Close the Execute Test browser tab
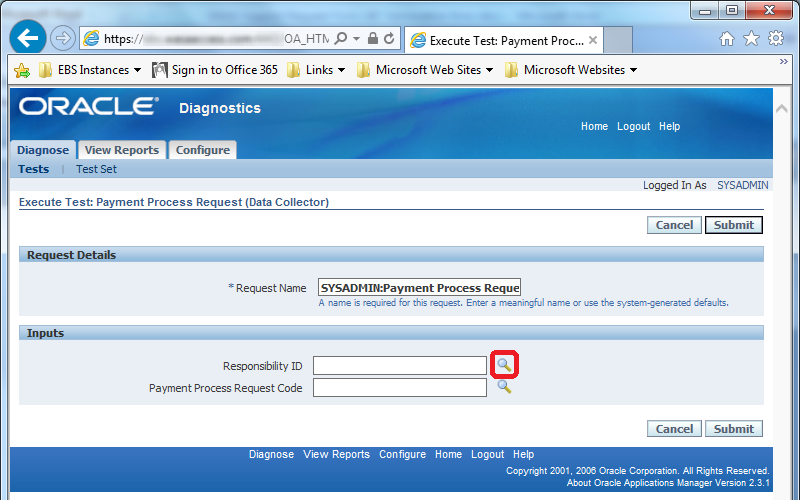The image size is (800, 500). pyautogui.click(x=592, y=40)
